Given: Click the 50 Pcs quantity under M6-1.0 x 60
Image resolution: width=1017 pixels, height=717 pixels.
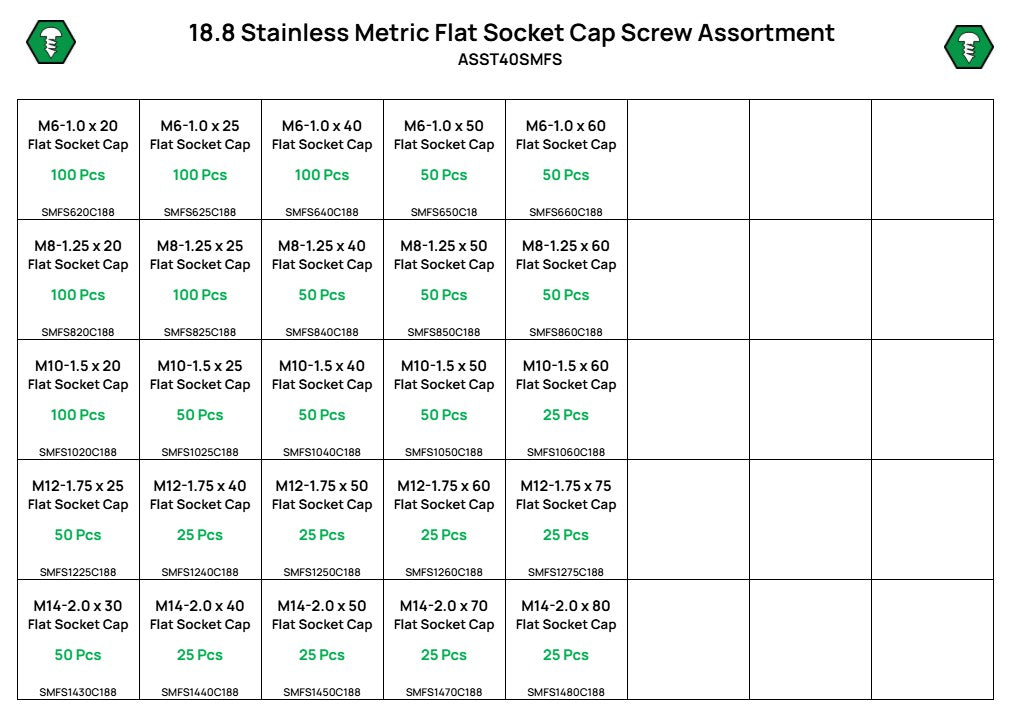Looking at the screenshot, I should (x=566, y=175).
